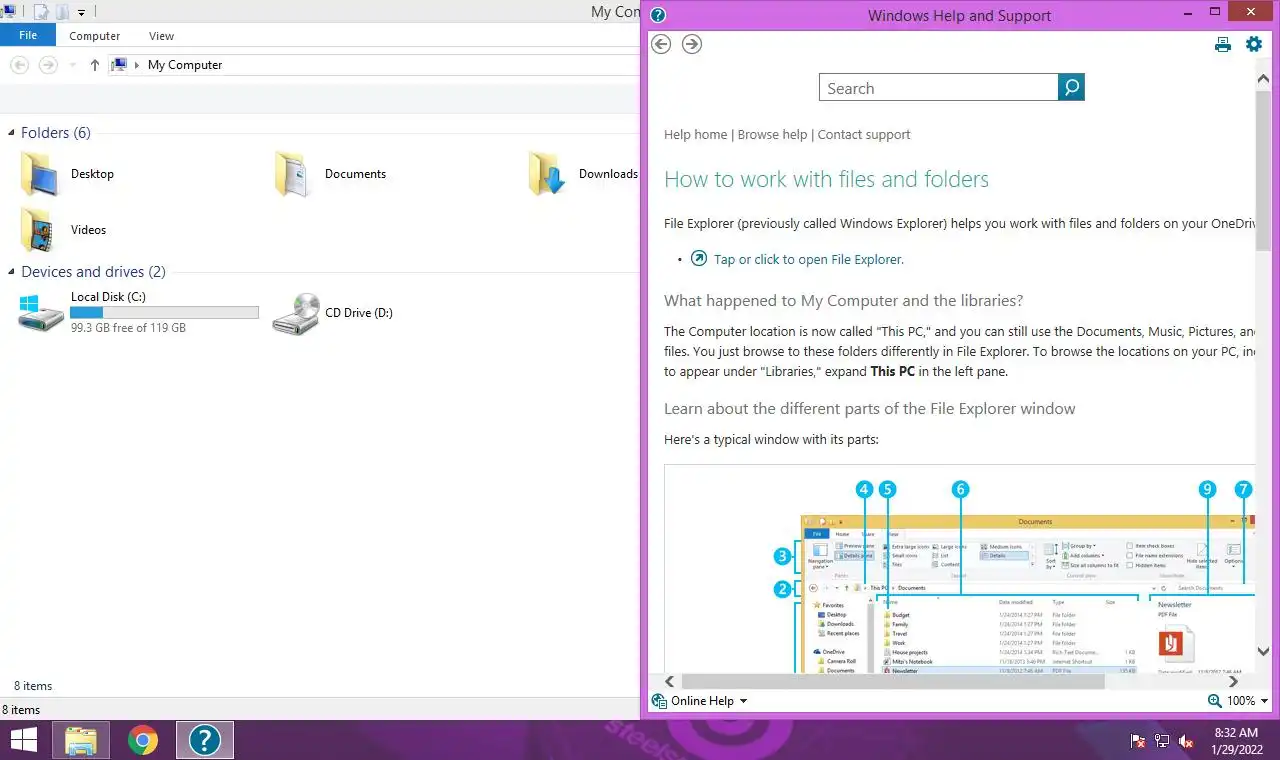Click 'Tap or click to open File Explorer' link
The width and height of the screenshot is (1280, 760).
(809, 259)
